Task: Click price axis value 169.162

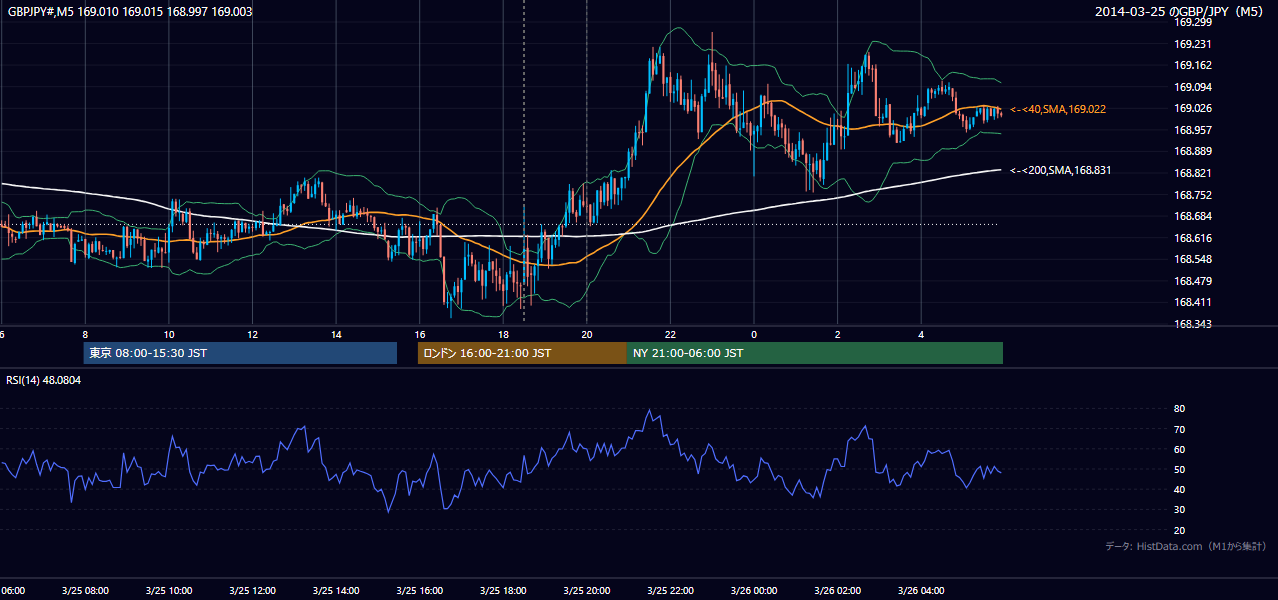Action: tap(1193, 65)
